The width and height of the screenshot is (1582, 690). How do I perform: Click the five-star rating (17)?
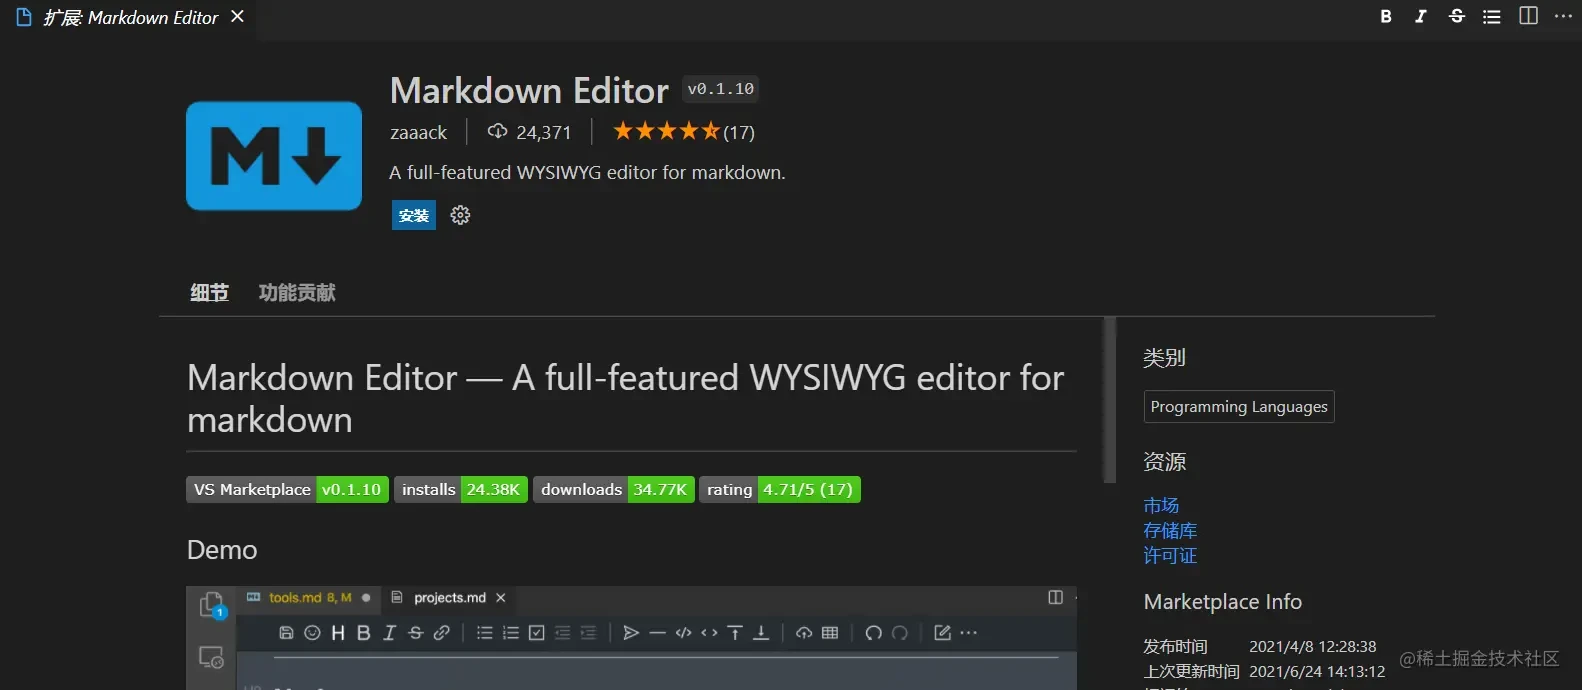(x=684, y=132)
